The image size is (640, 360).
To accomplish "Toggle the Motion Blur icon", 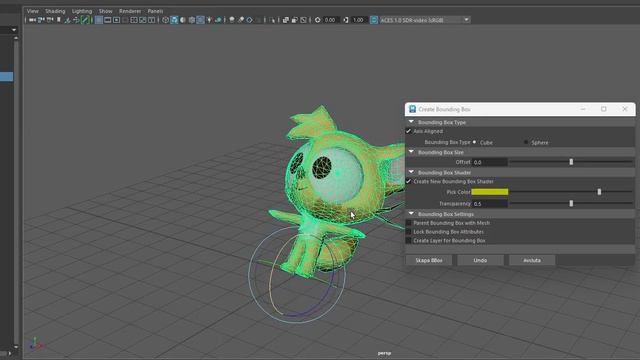I will coord(241,20).
